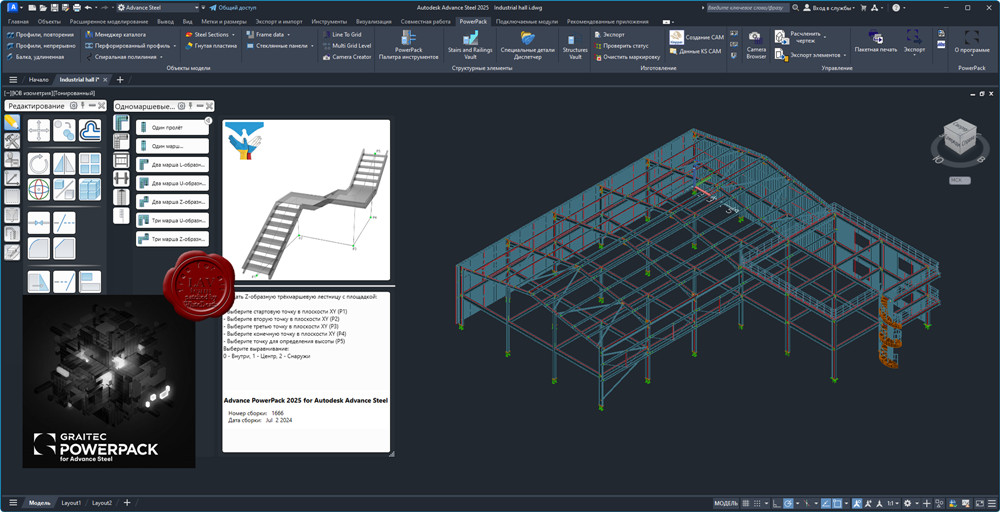Screen dimensions: 1000x512
Task: Open the hammer and wrench tools category
Action: pos(12,141)
